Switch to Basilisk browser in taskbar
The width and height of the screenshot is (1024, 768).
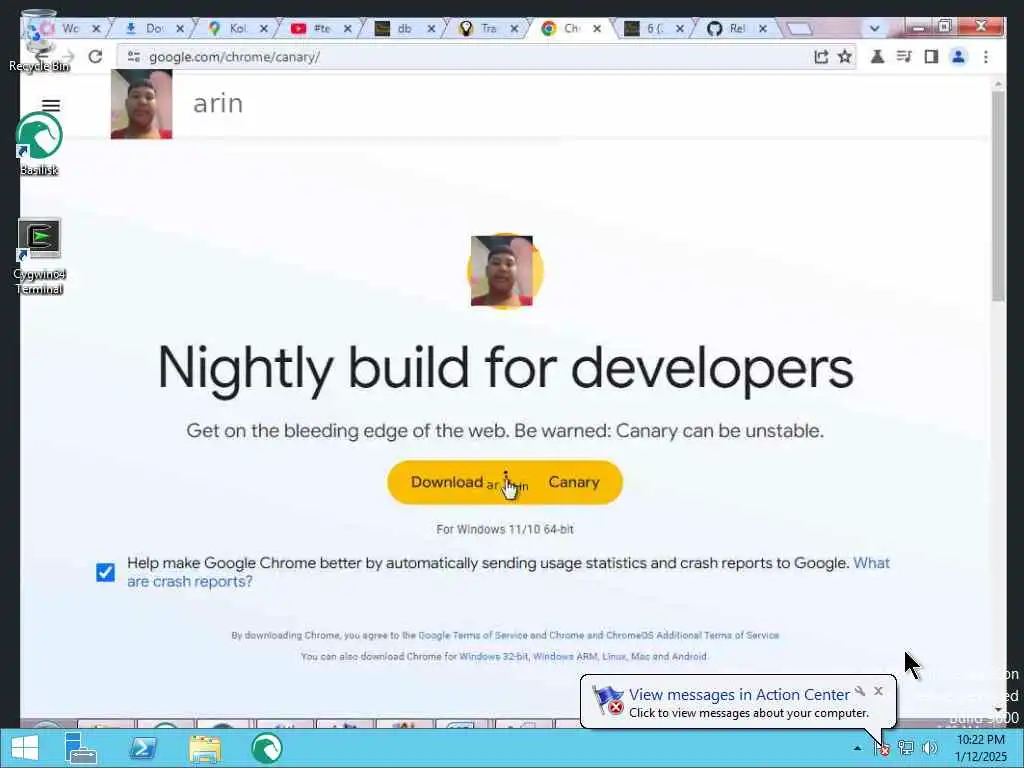(x=266, y=748)
